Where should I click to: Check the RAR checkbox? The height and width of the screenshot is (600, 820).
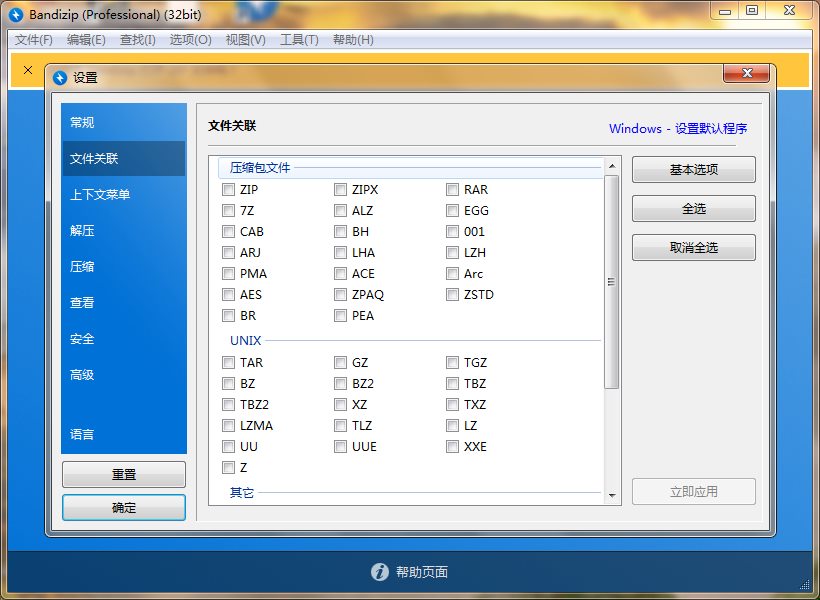pyautogui.click(x=452, y=189)
